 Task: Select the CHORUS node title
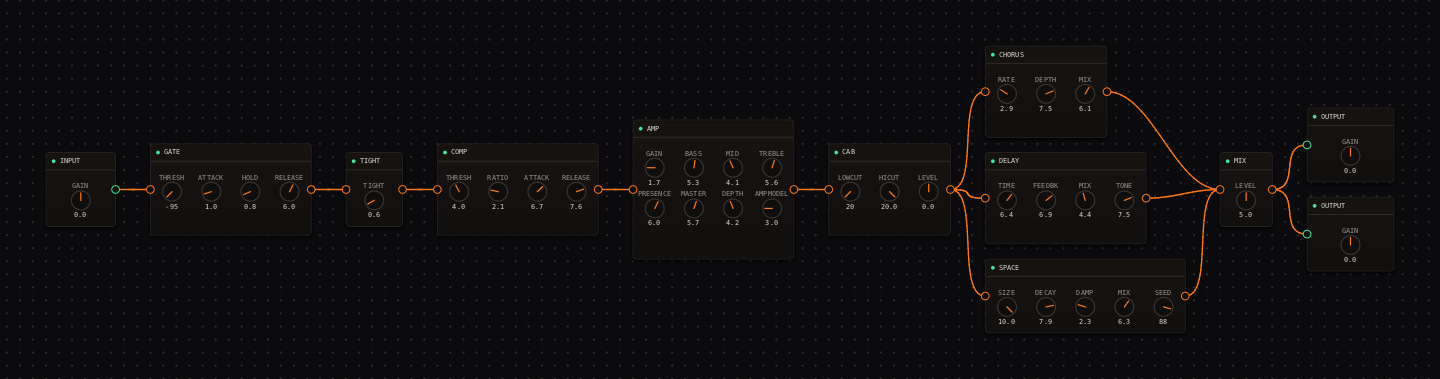point(1012,54)
